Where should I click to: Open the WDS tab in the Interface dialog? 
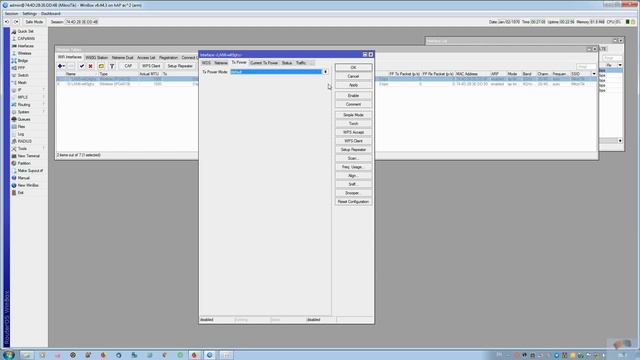pyautogui.click(x=207, y=63)
